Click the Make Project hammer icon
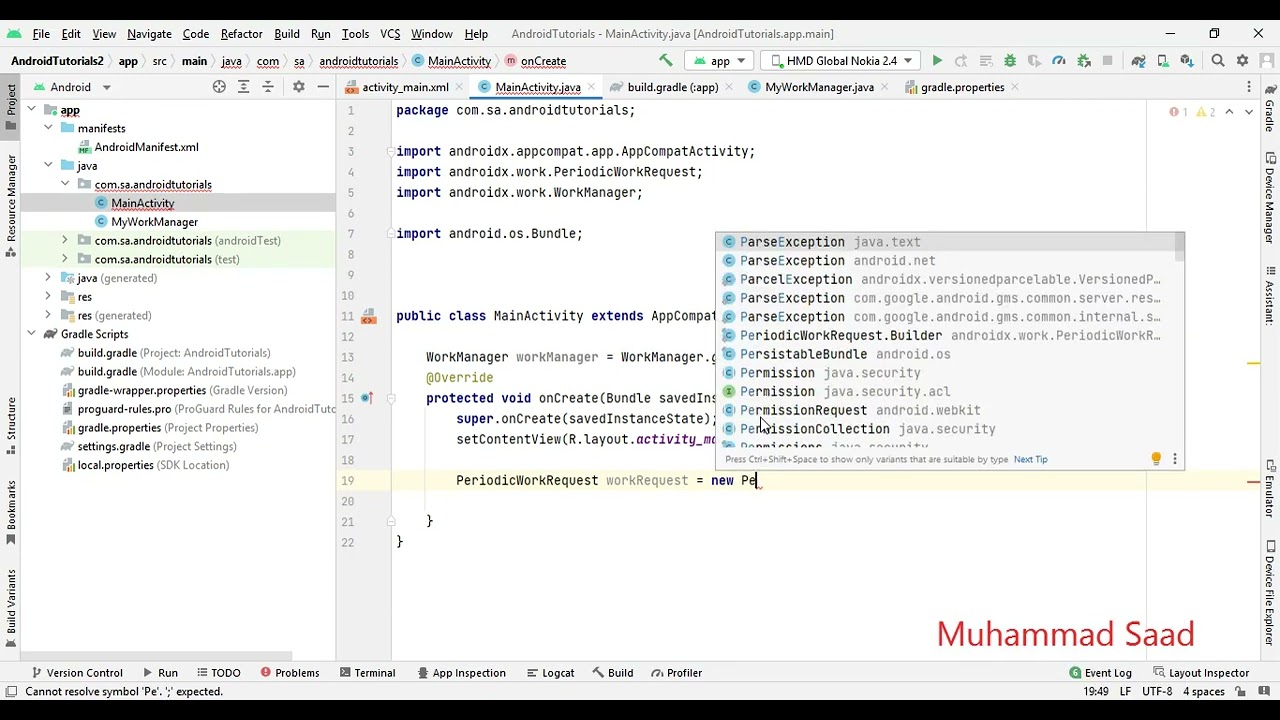Viewport: 1280px width, 720px height. [665, 61]
